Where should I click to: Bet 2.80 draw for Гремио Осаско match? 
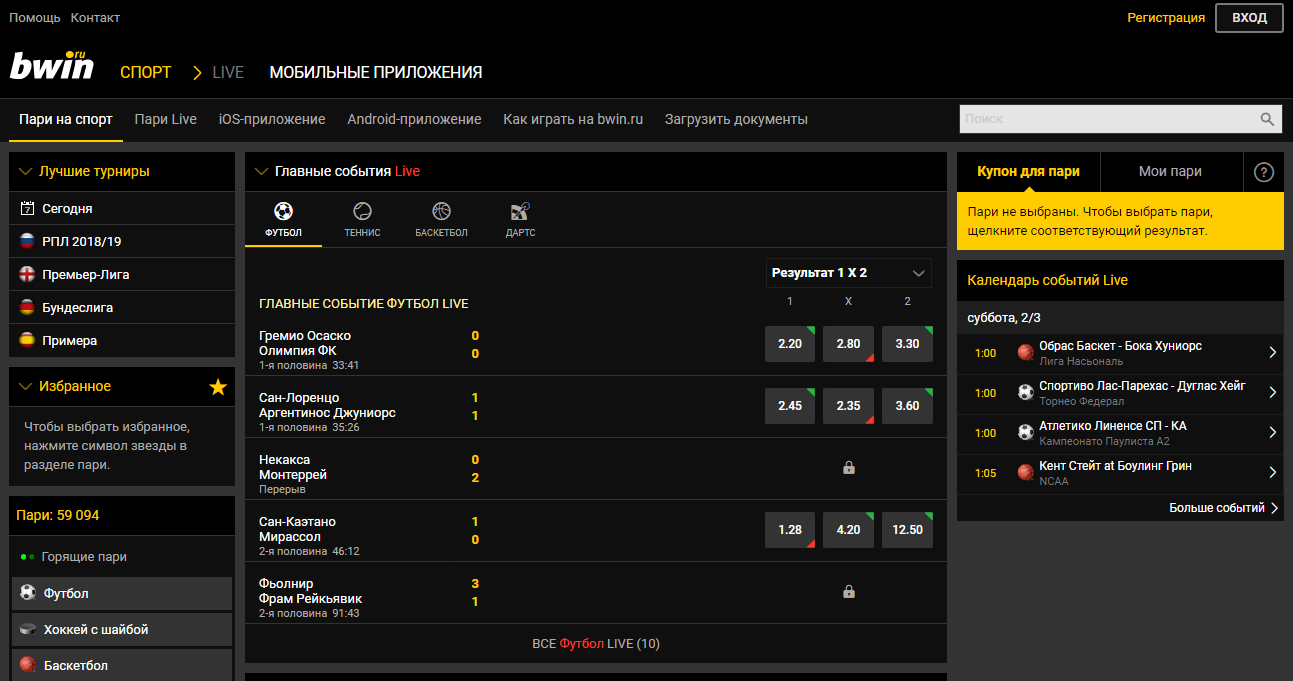coord(848,344)
